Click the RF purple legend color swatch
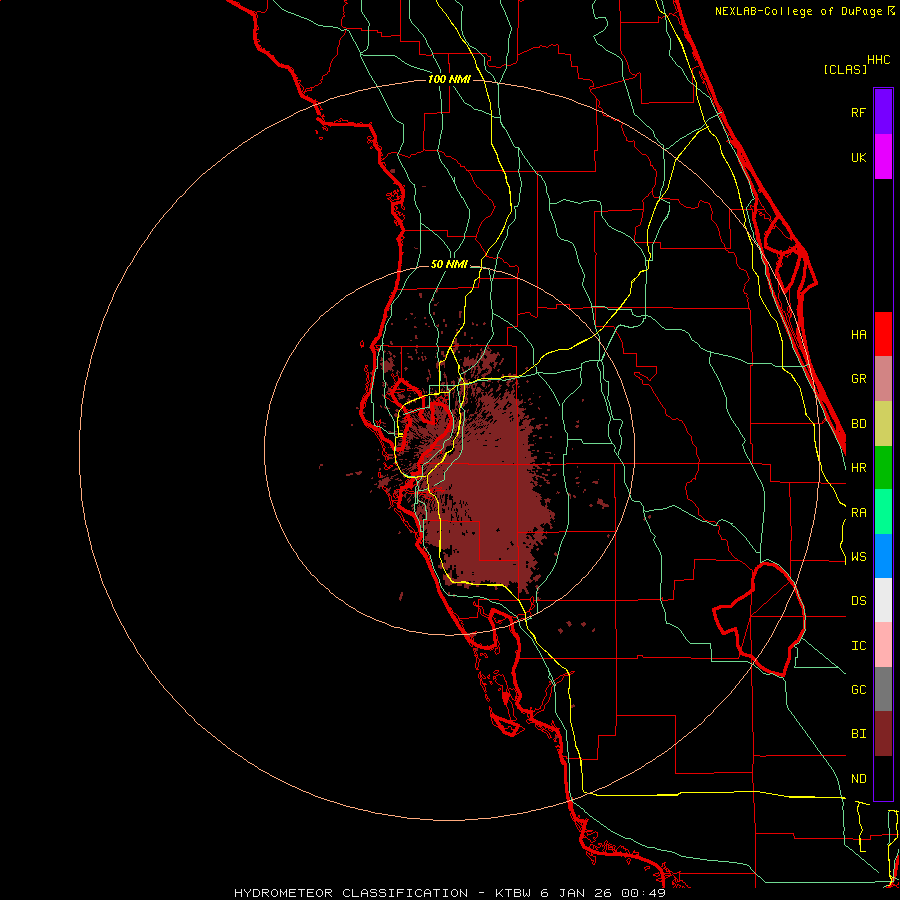The image size is (900, 900). [x=883, y=112]
